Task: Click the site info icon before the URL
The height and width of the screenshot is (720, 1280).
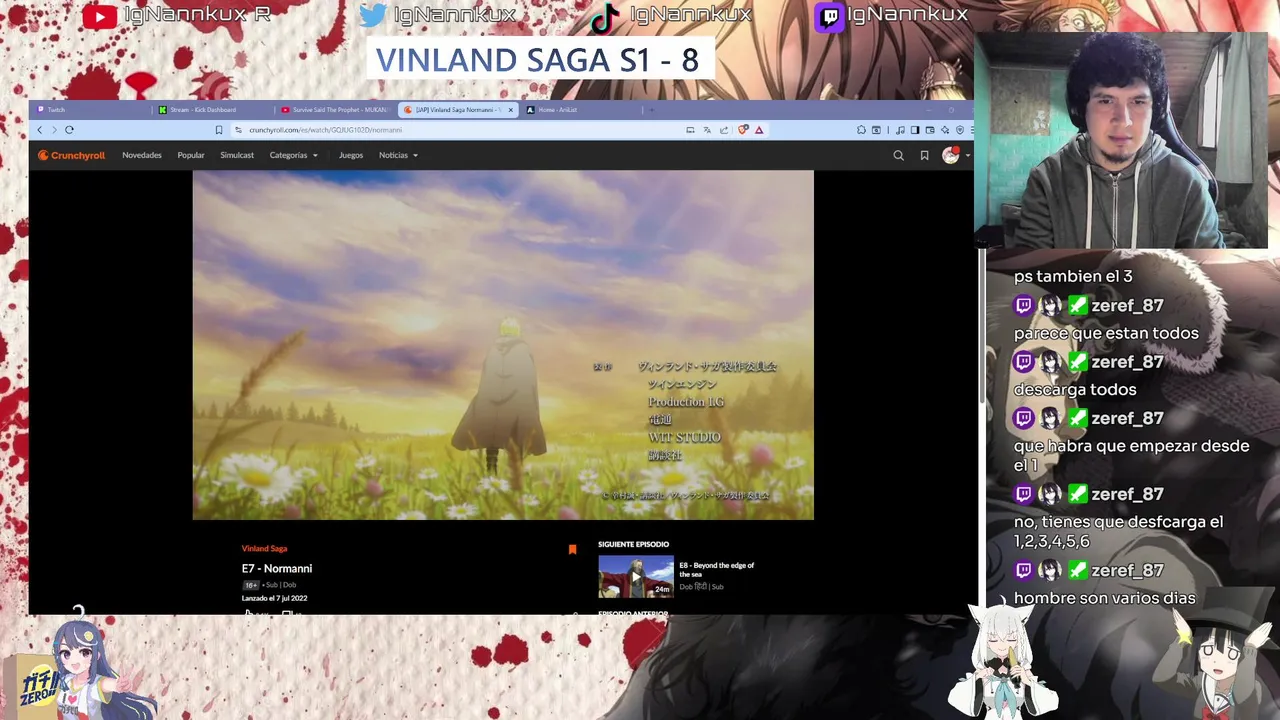Action: point(238,130)
